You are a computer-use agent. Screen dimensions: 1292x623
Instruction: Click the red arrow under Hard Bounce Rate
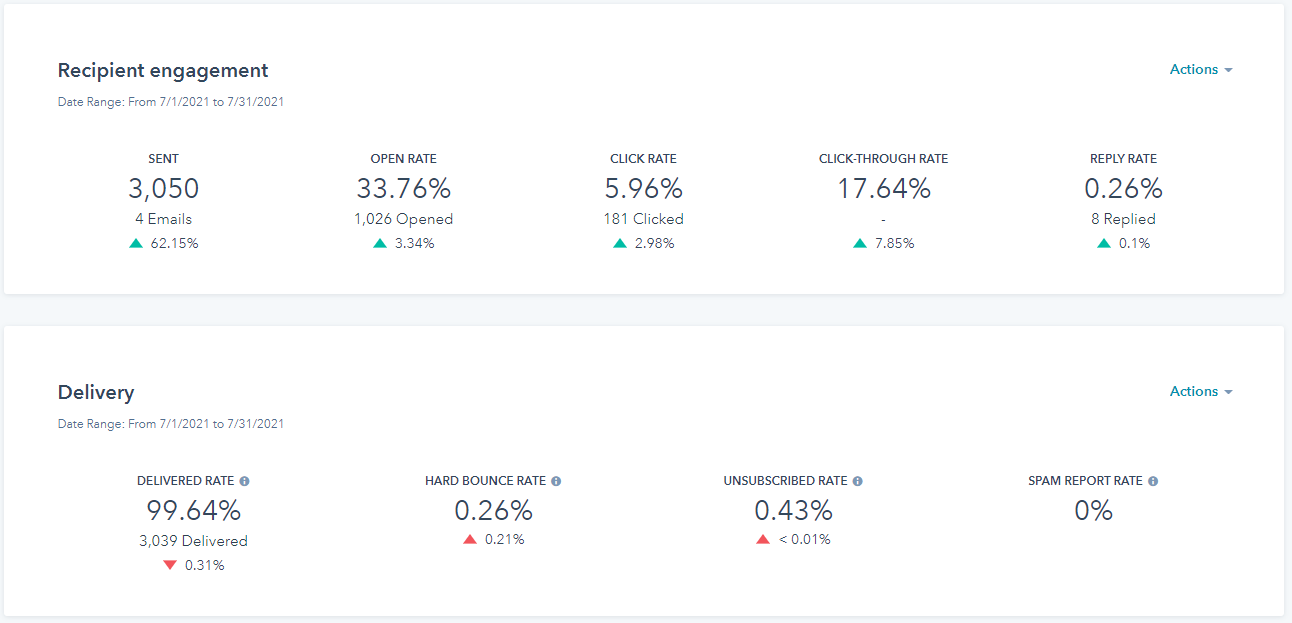point(469,539)
